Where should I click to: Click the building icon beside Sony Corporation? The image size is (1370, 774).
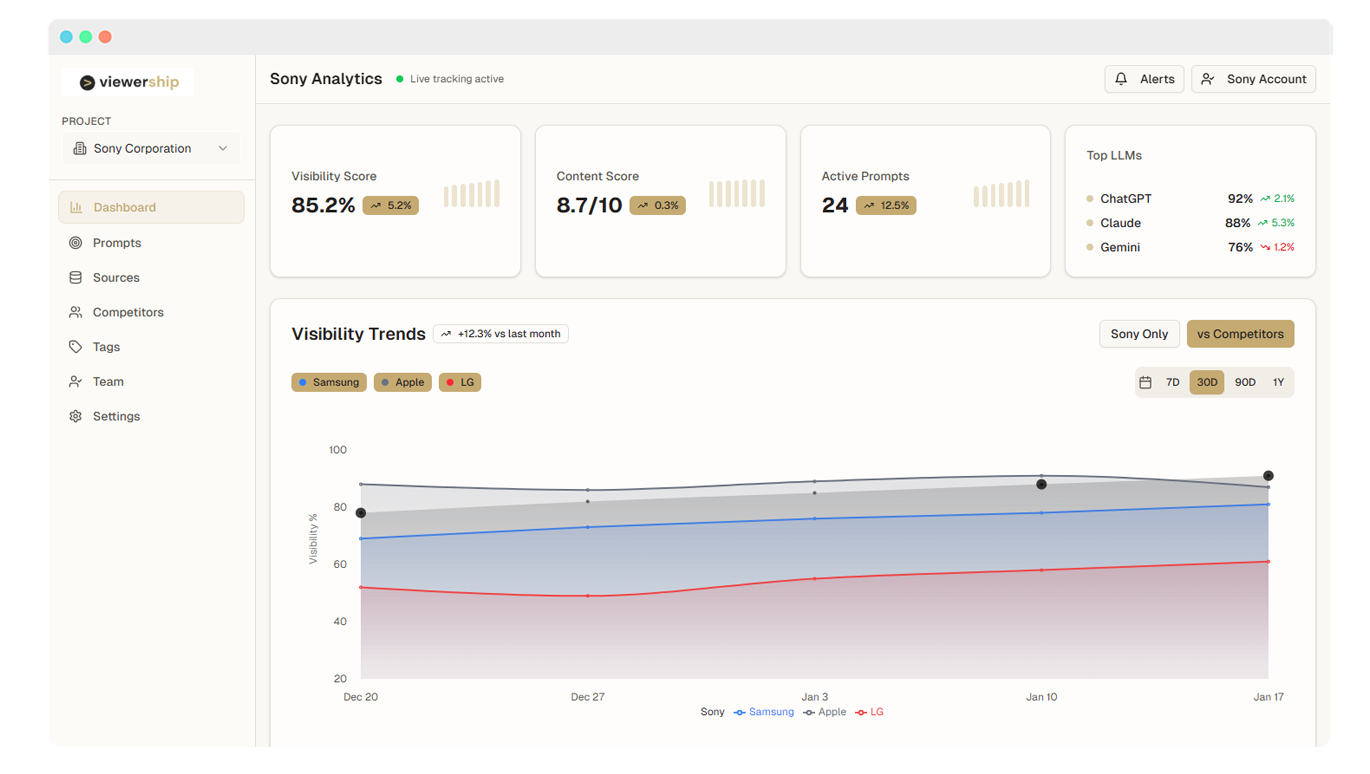point(80,148)
